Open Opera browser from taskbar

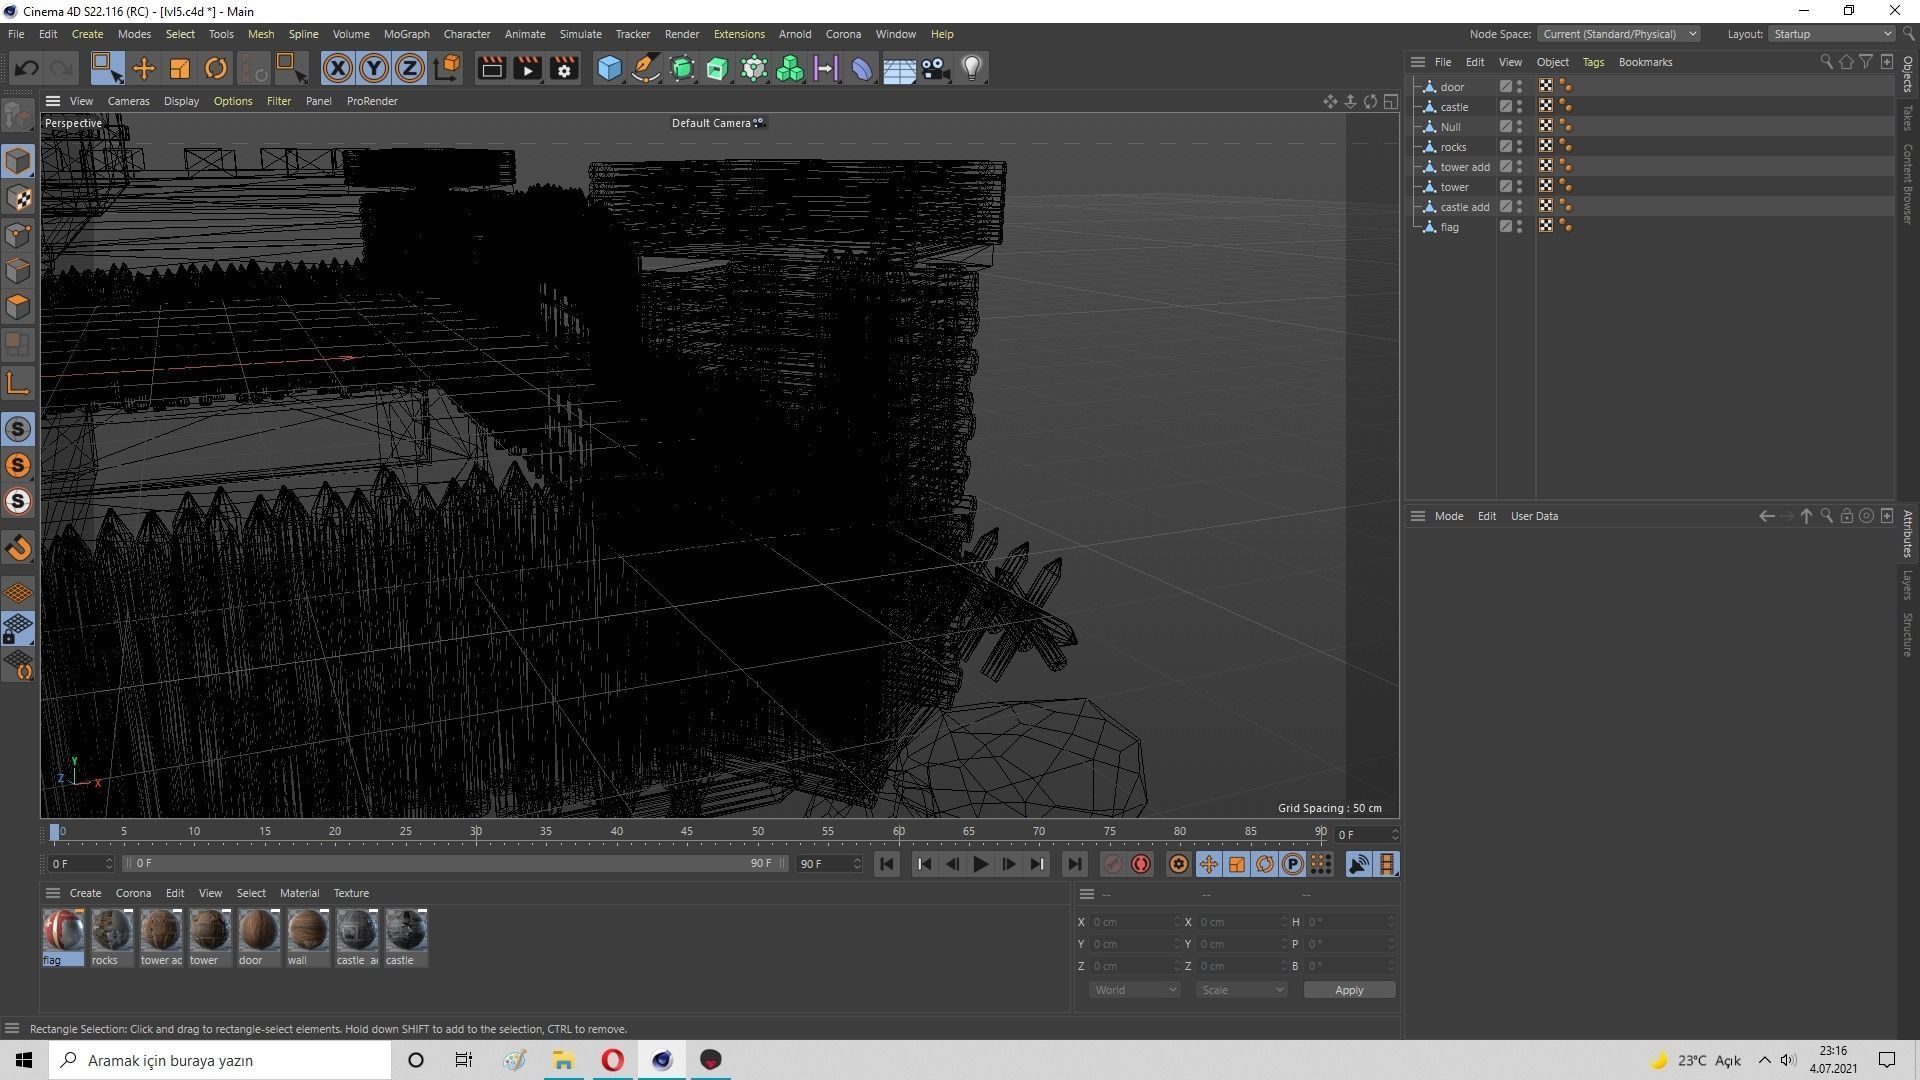point(613,1060)
